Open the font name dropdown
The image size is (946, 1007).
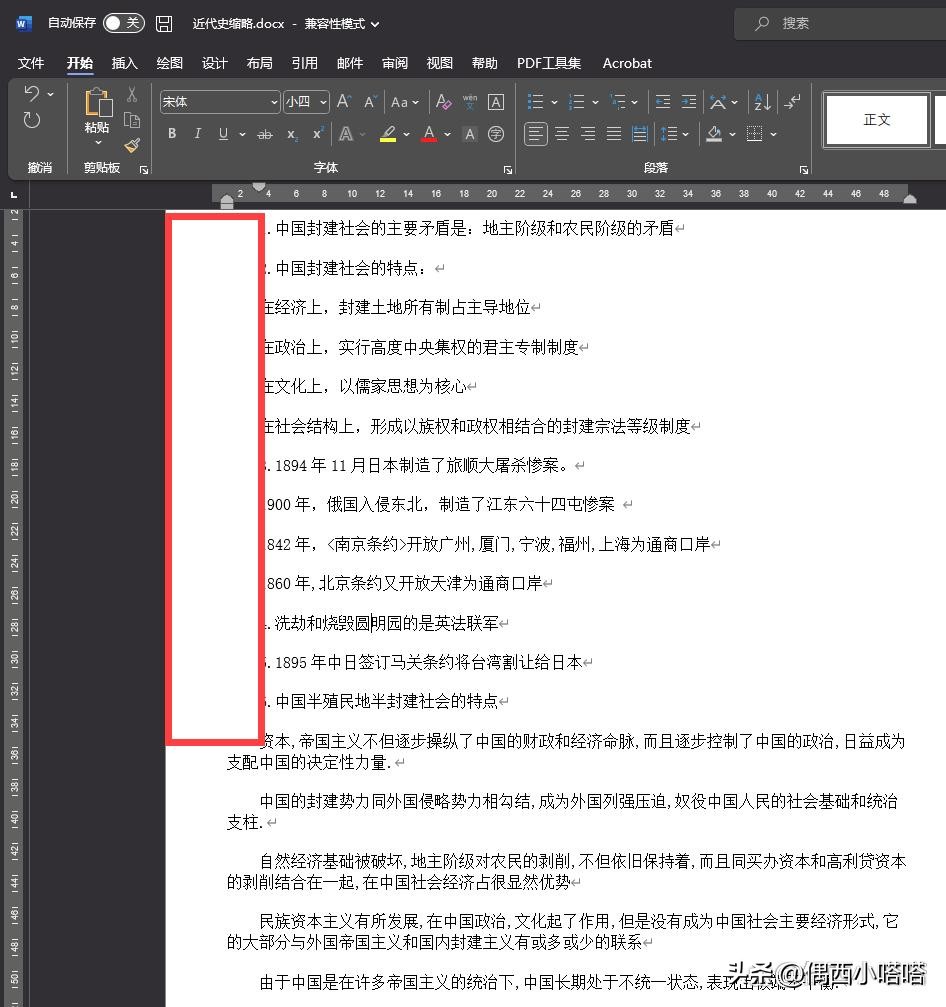click(274, 101)
